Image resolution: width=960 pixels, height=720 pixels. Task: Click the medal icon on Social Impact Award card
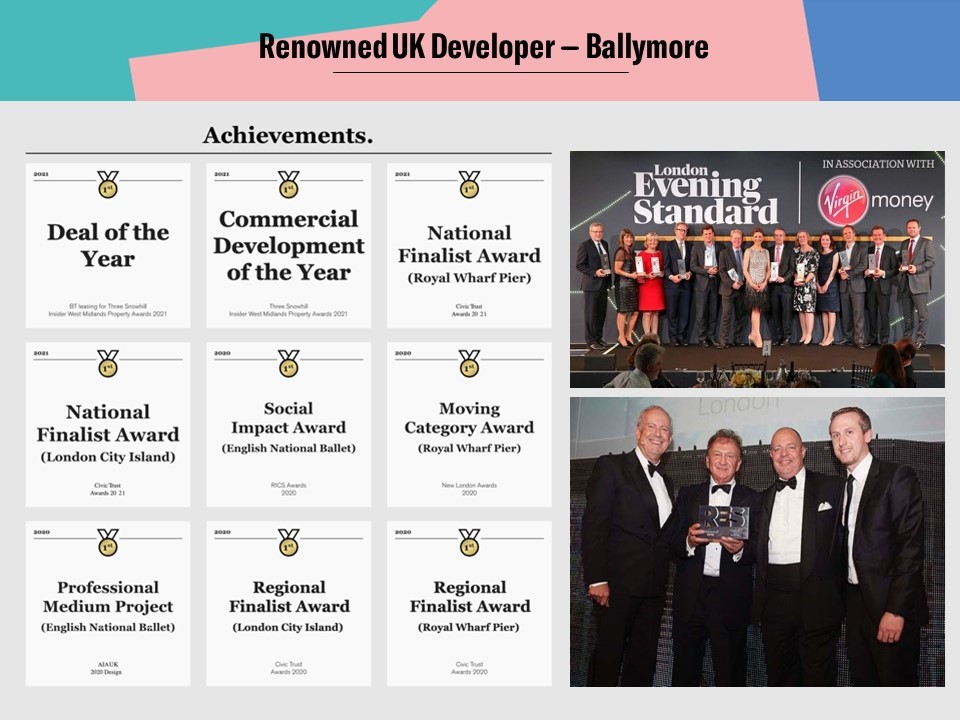[288, 363]
